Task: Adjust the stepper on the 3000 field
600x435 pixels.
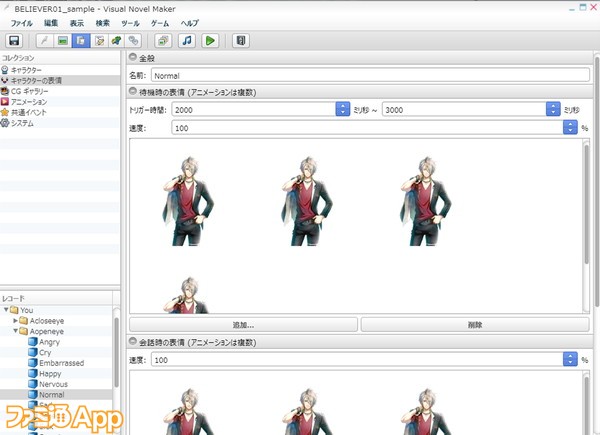Action: coord(553,109)
